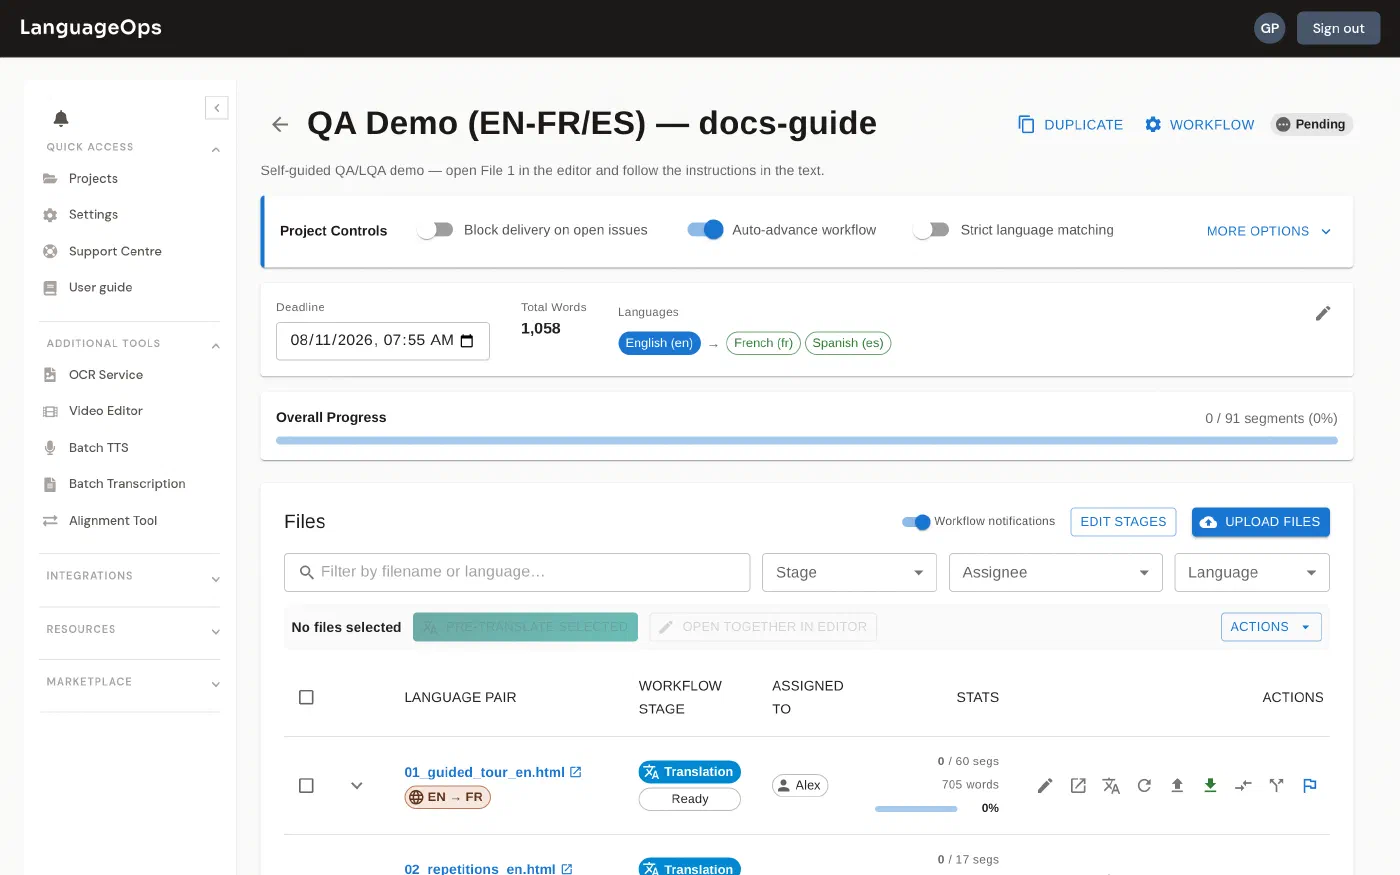Image resolution: width=1400 pixels, height=875 pixels.
Task: Open the ACTIONS dropdown button
Action: click(1271, 627)
